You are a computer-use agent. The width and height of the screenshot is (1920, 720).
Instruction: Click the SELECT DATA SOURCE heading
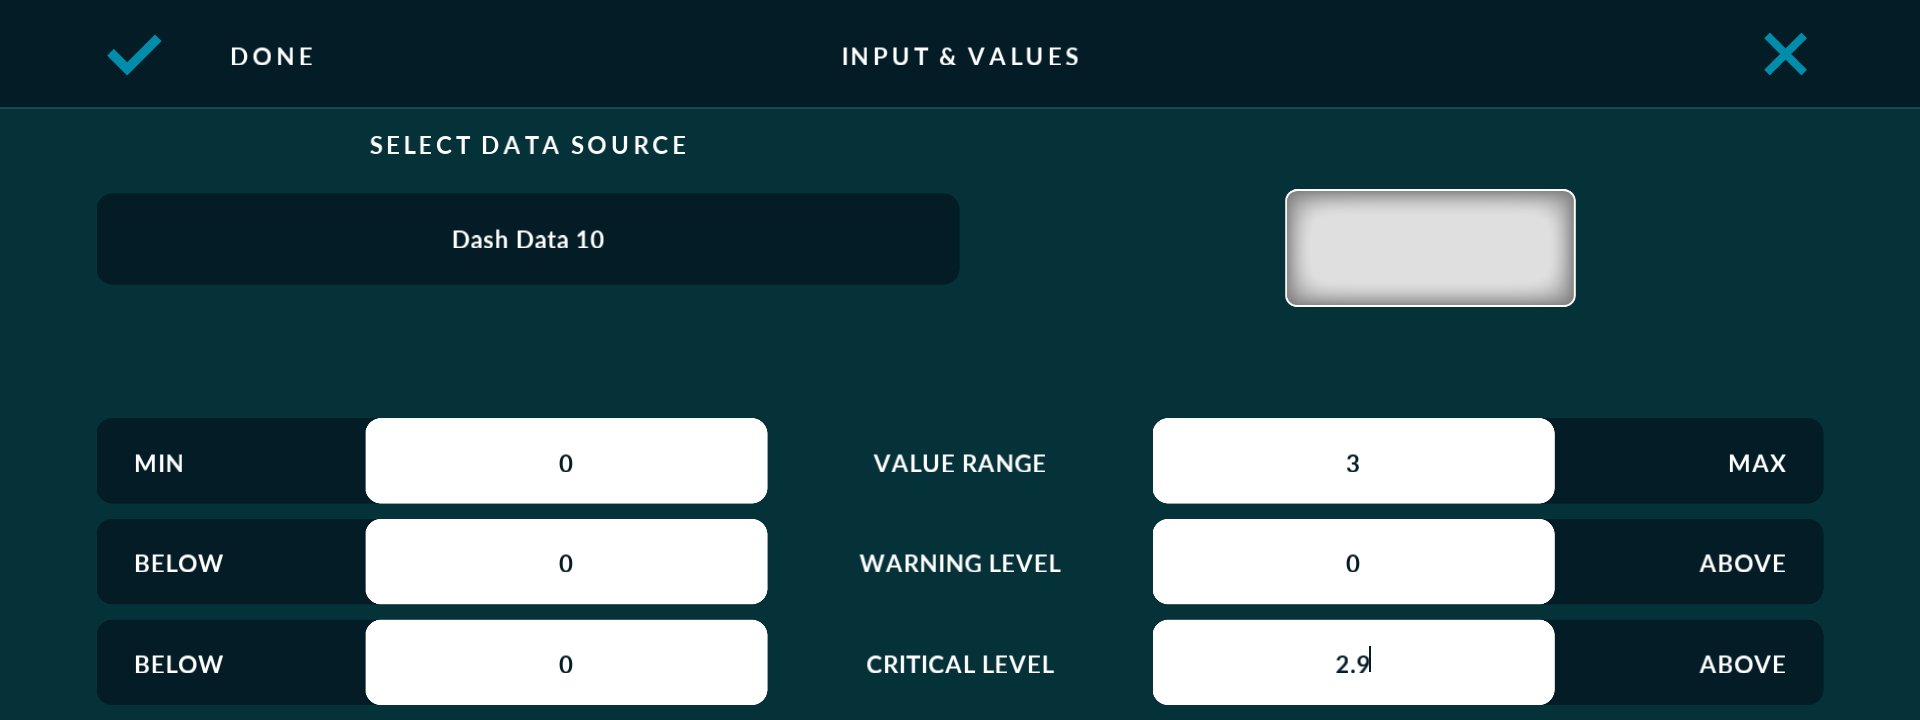[528, 145]
